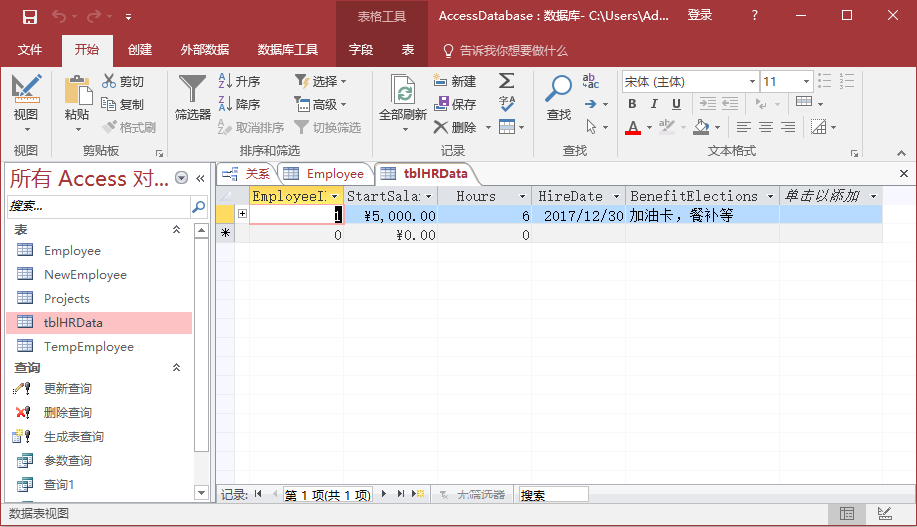Click the record navigator search box
917x527 pixels.
coord(552,495)
